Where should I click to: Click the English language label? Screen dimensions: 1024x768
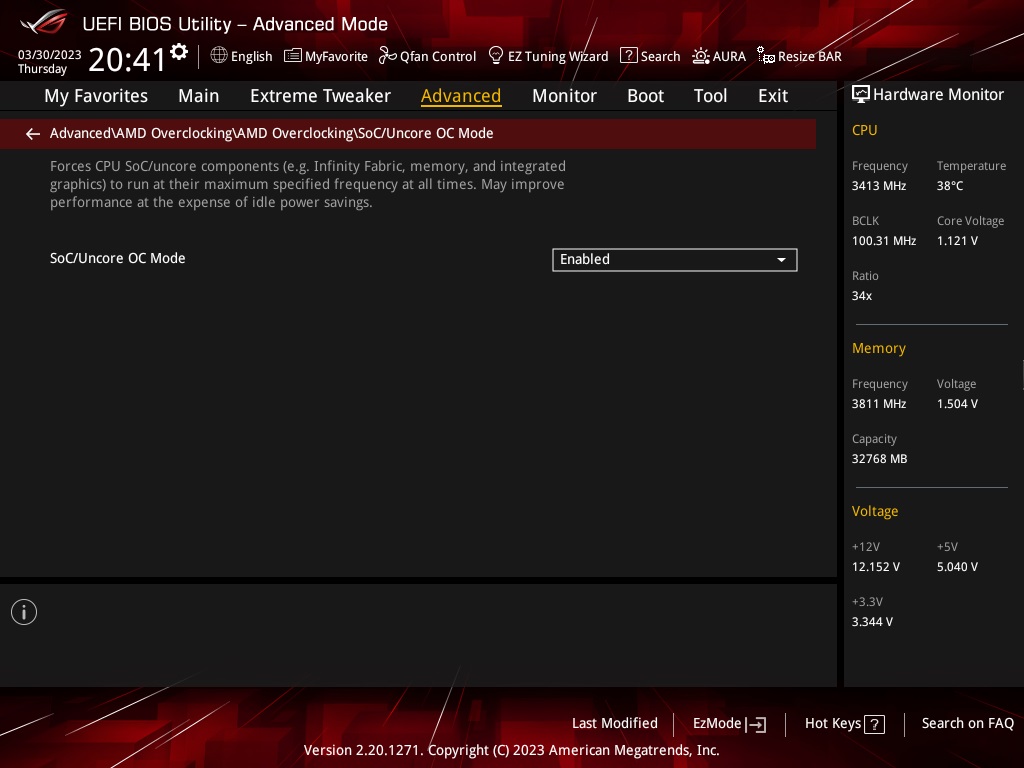(x=251, y=57)
